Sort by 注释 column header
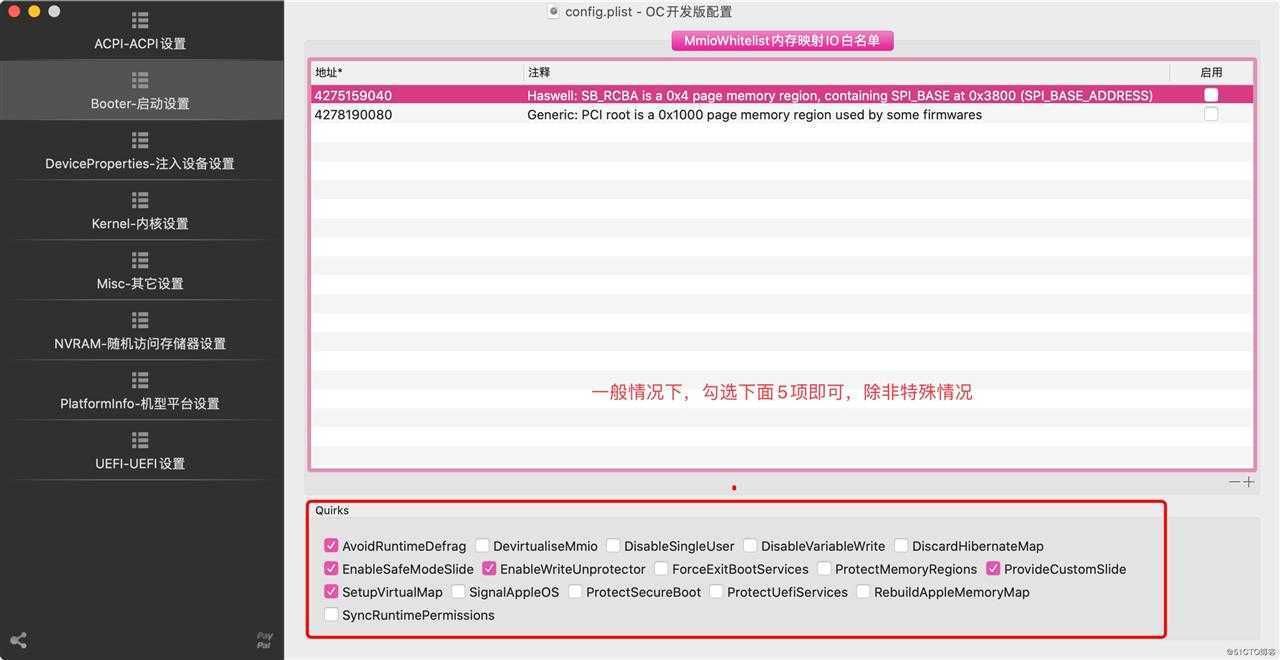Viewport: 1280px width, 660px height. (x=846, y=72)
